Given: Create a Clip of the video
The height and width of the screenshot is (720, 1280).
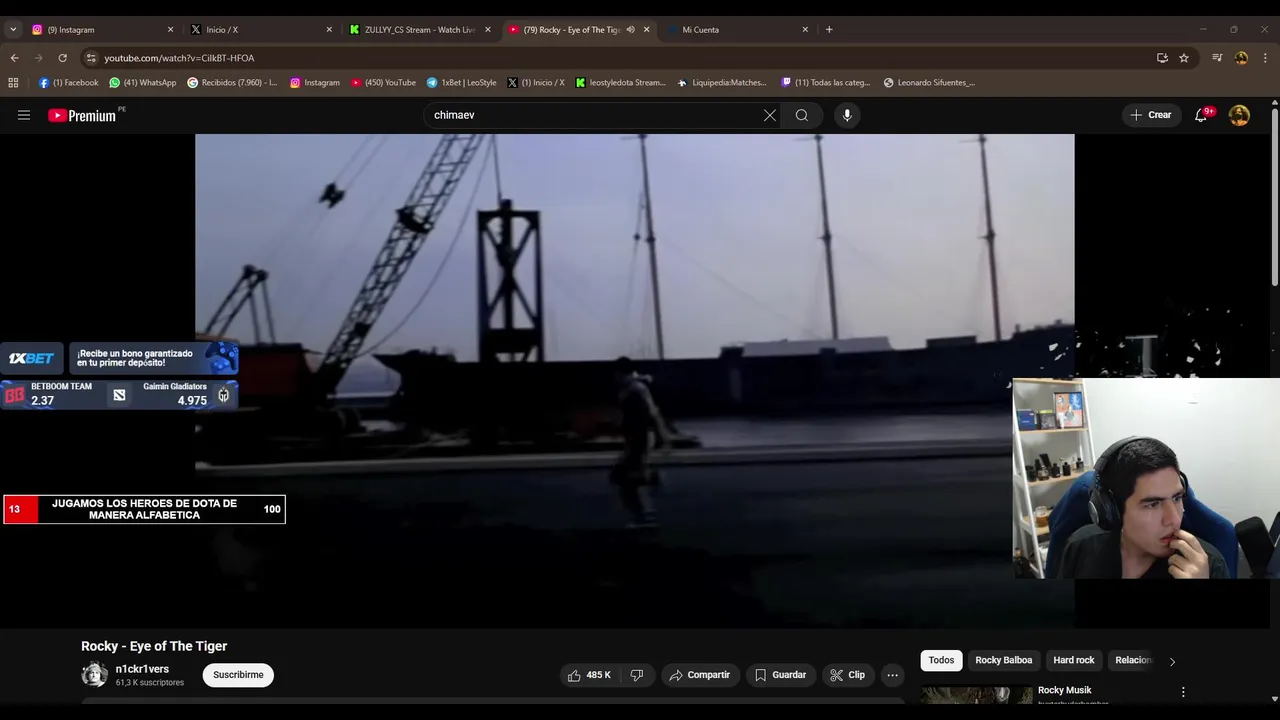Looking at the screenshot, I should click(x=847, y=675).
